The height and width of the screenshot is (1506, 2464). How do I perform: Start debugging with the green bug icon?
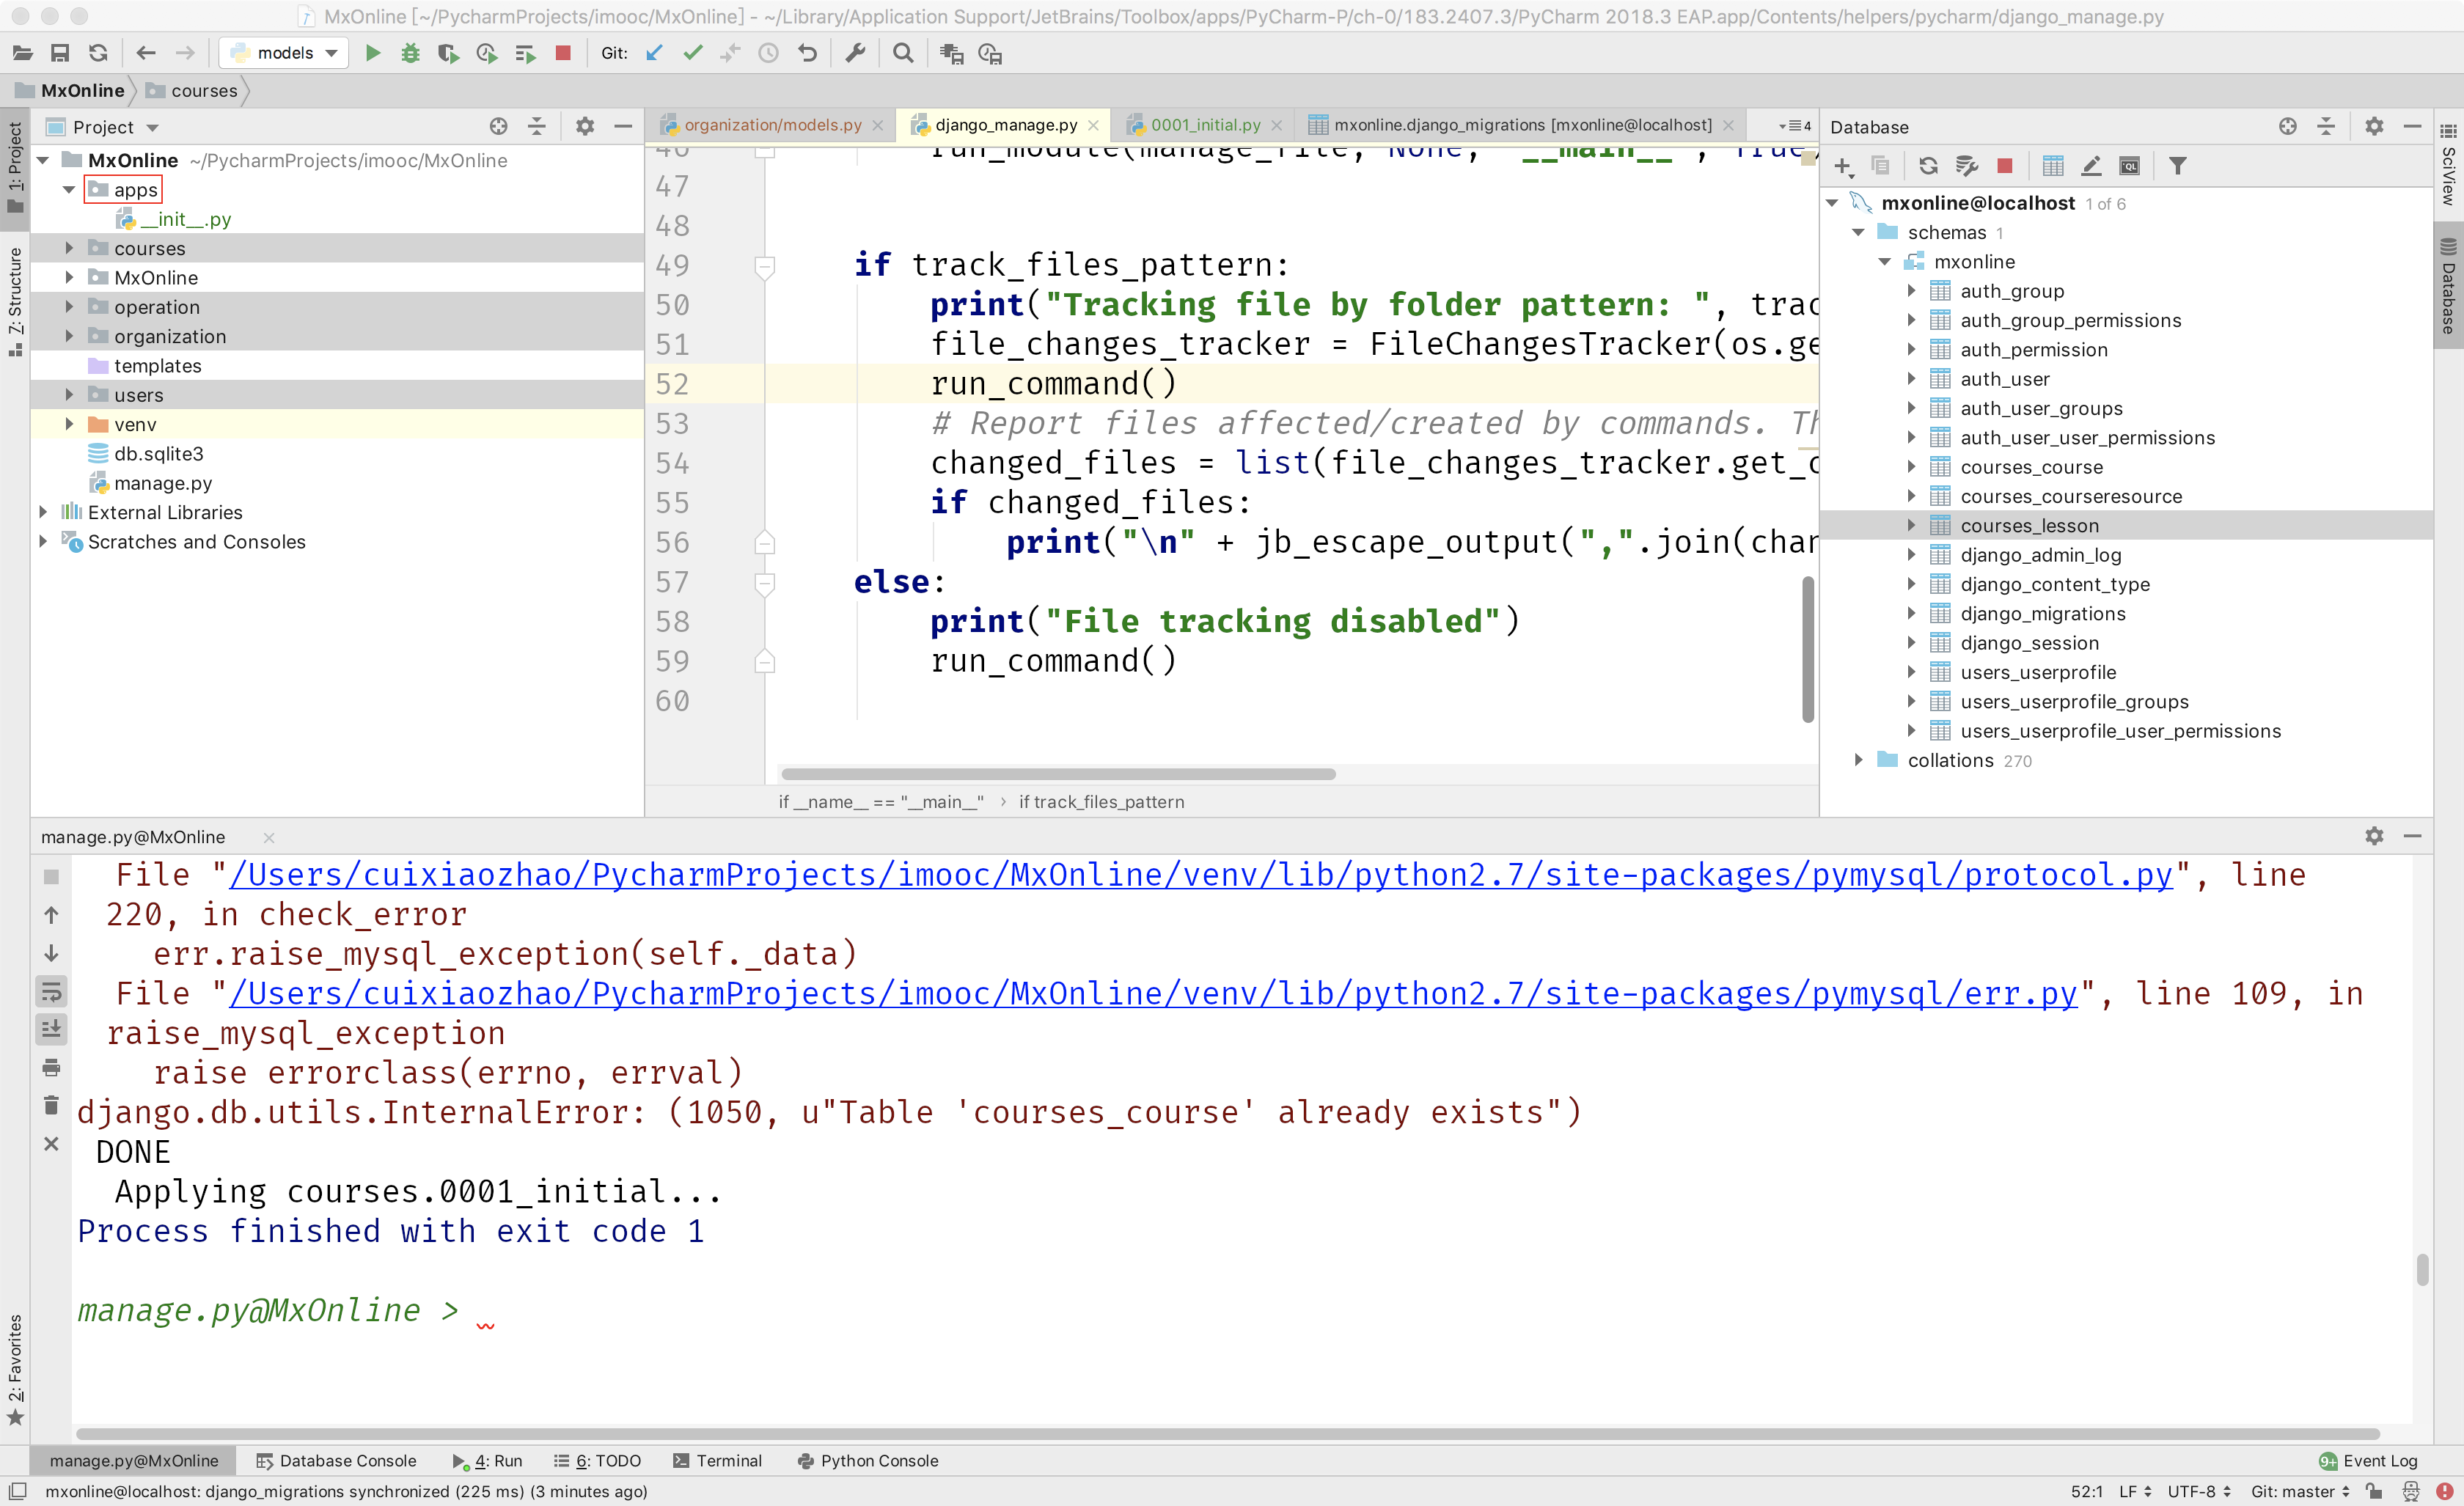tap(410, 53)
